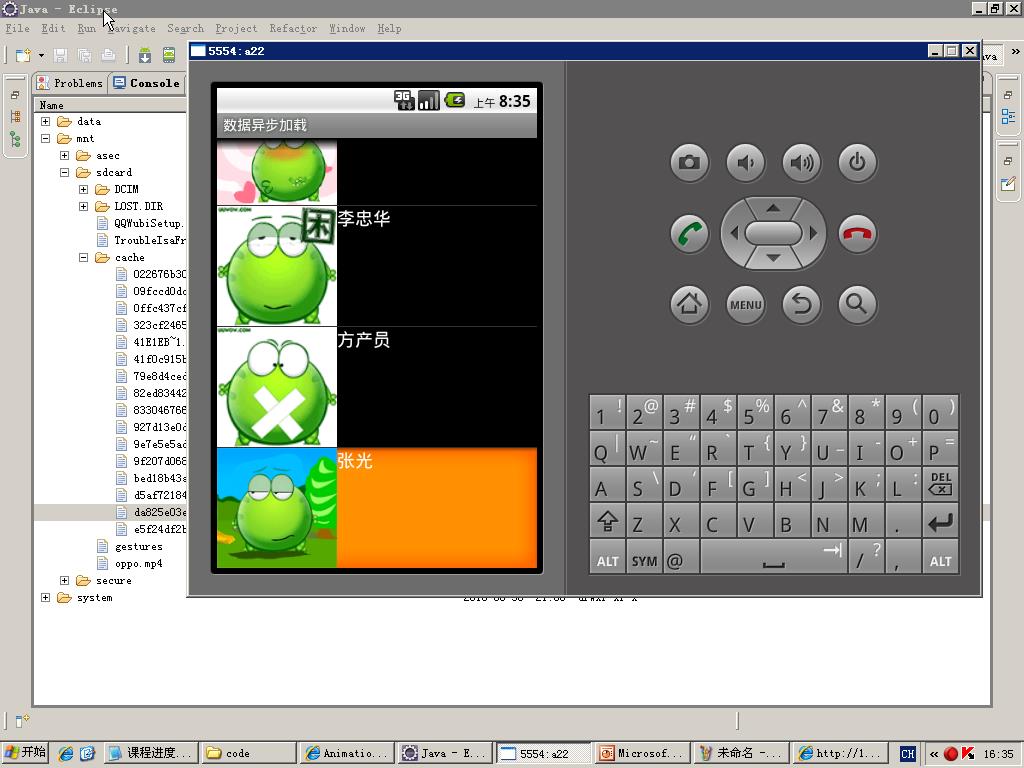
Task: Expand the data folder
Action: (45, 121)
